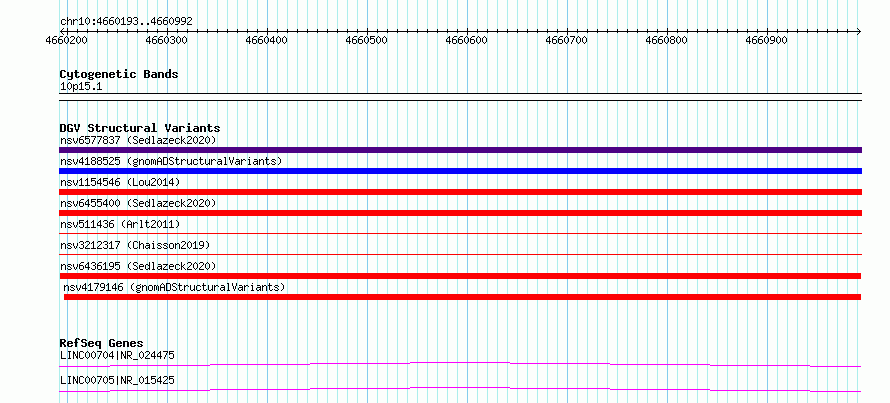Click the RefSeq Genes track title
The height and width of the screenshot is (403, 890).
pos(102,343)
